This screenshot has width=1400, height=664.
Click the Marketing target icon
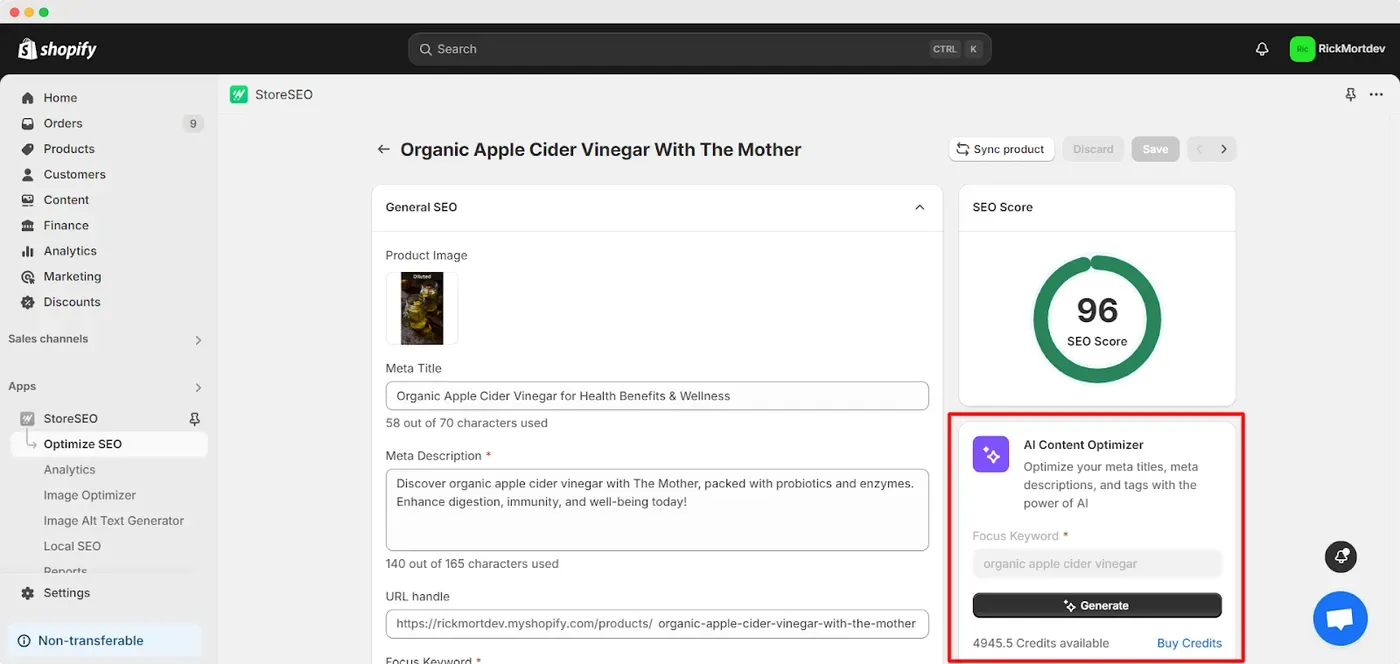(x=28, y=276)
